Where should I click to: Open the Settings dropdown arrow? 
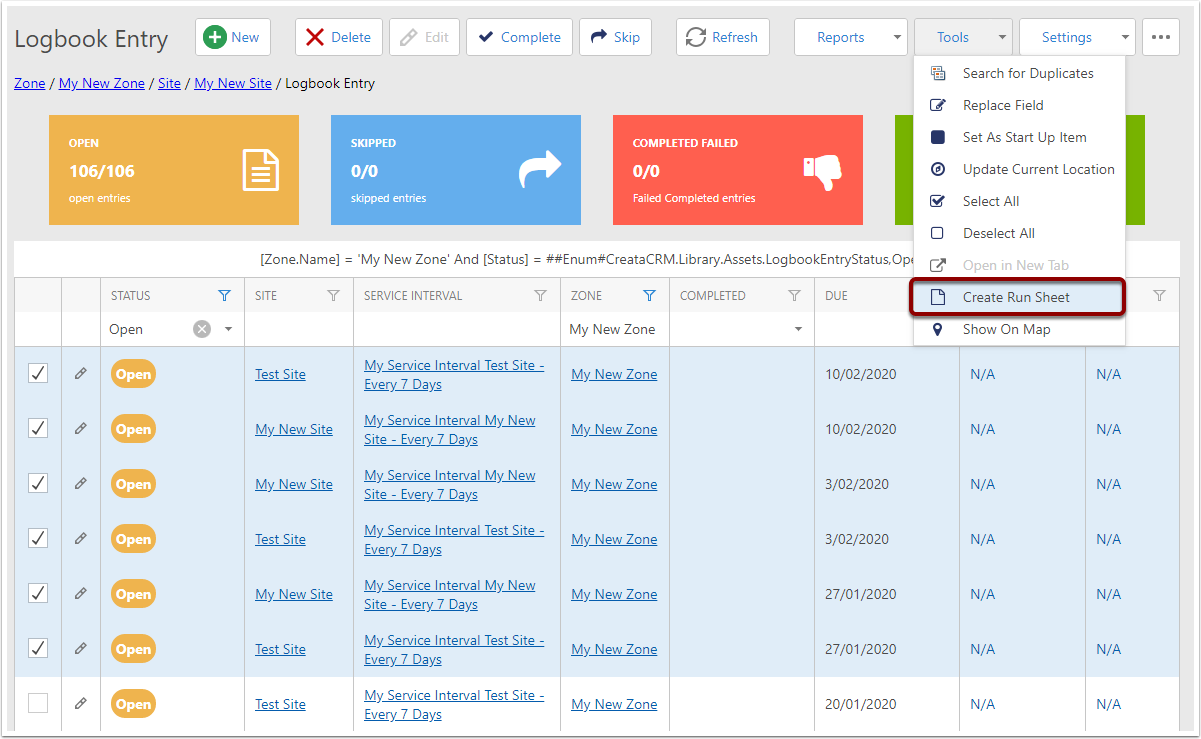[1125, 38]
